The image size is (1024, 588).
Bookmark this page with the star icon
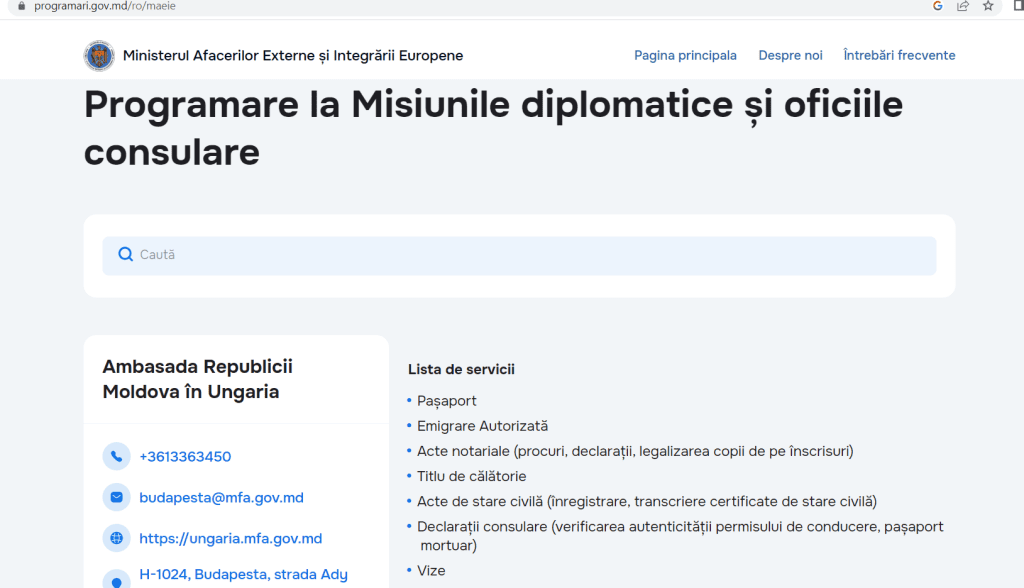click(x=988, y=6)
